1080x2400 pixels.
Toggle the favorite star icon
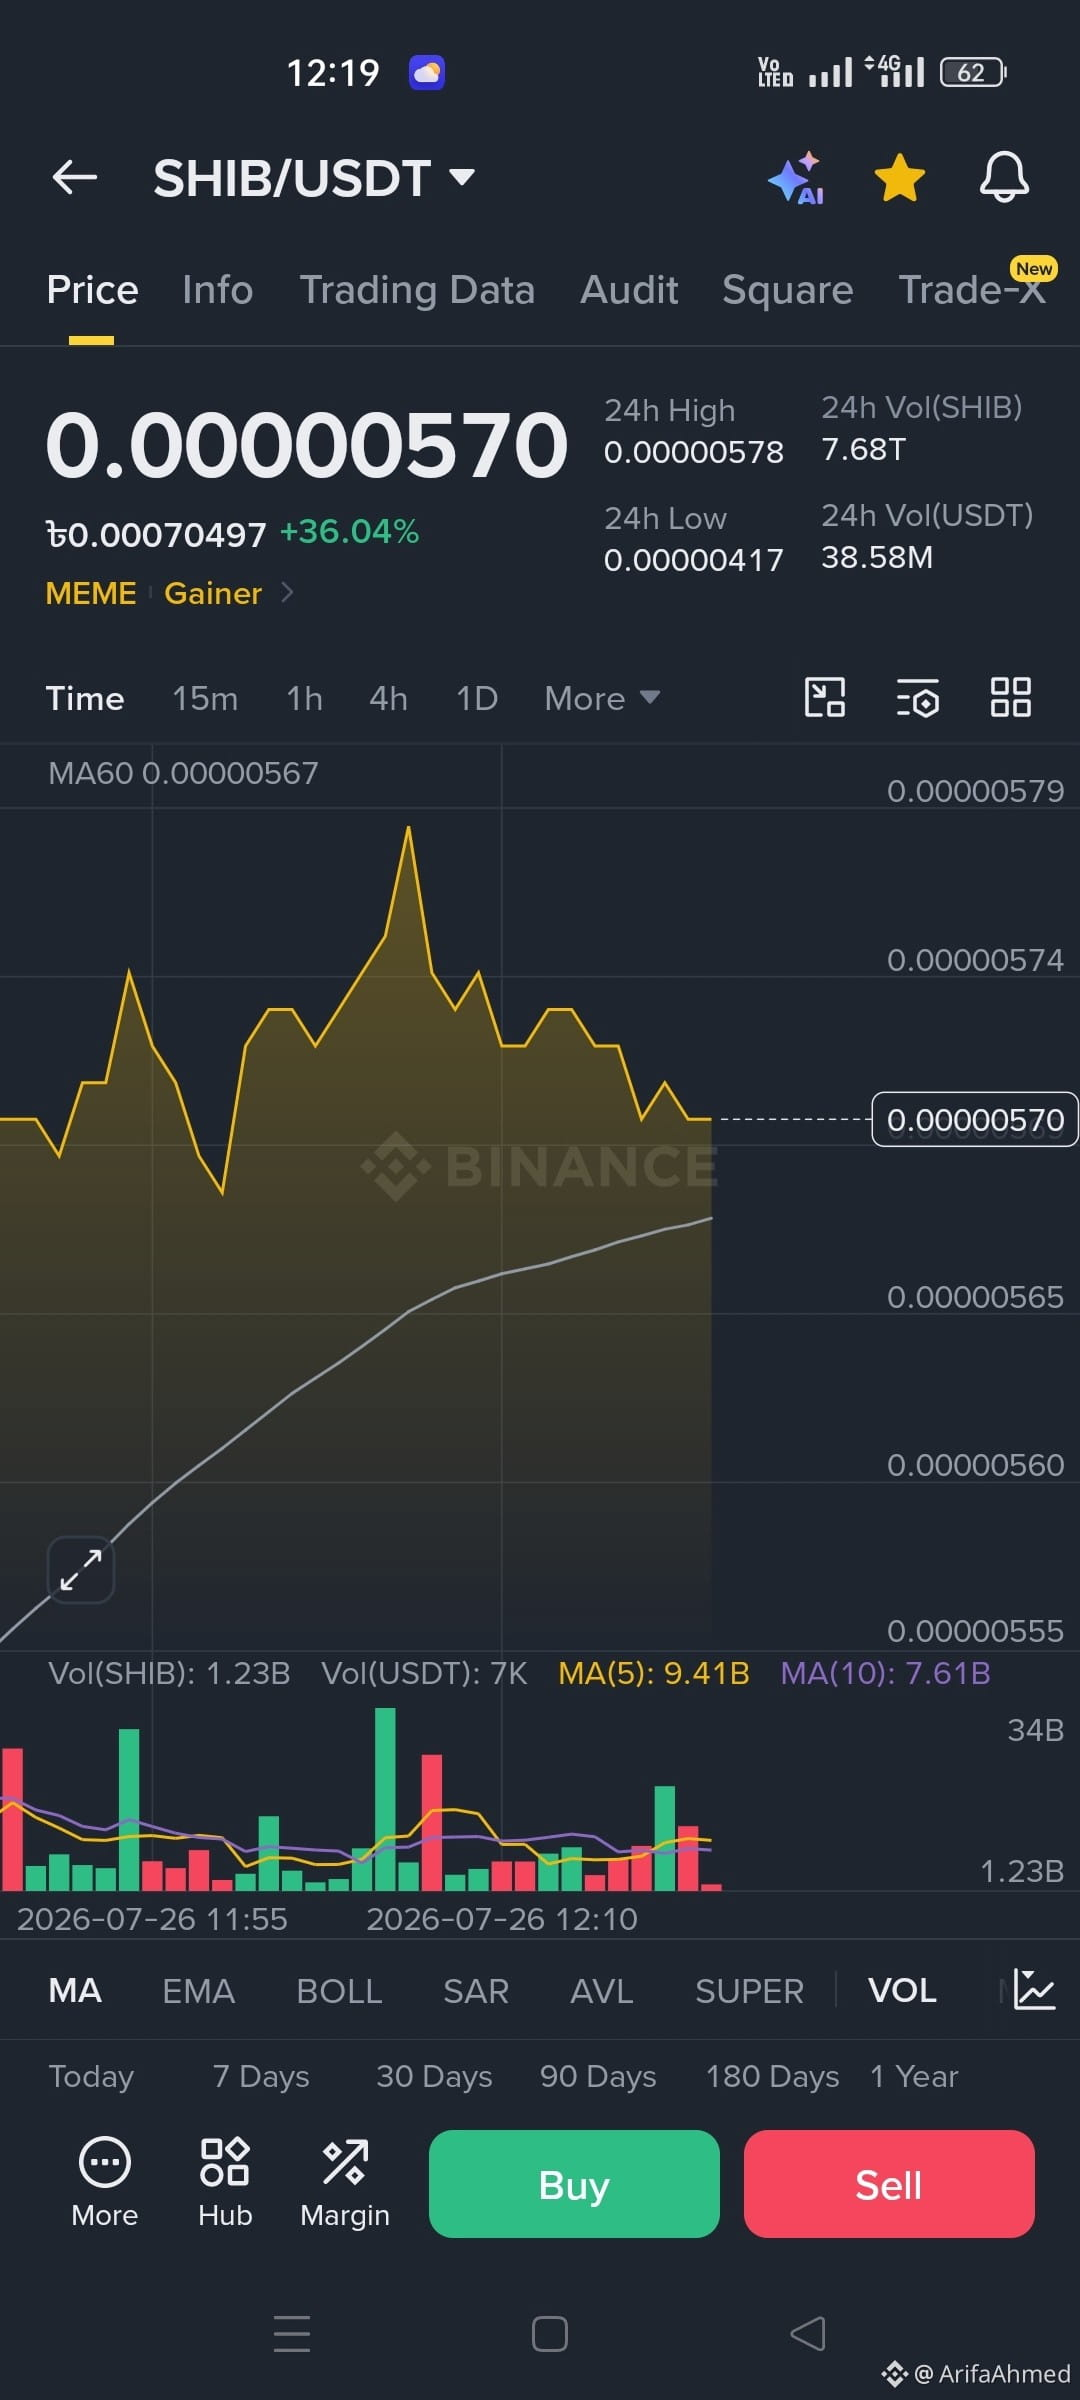[900, 178]
